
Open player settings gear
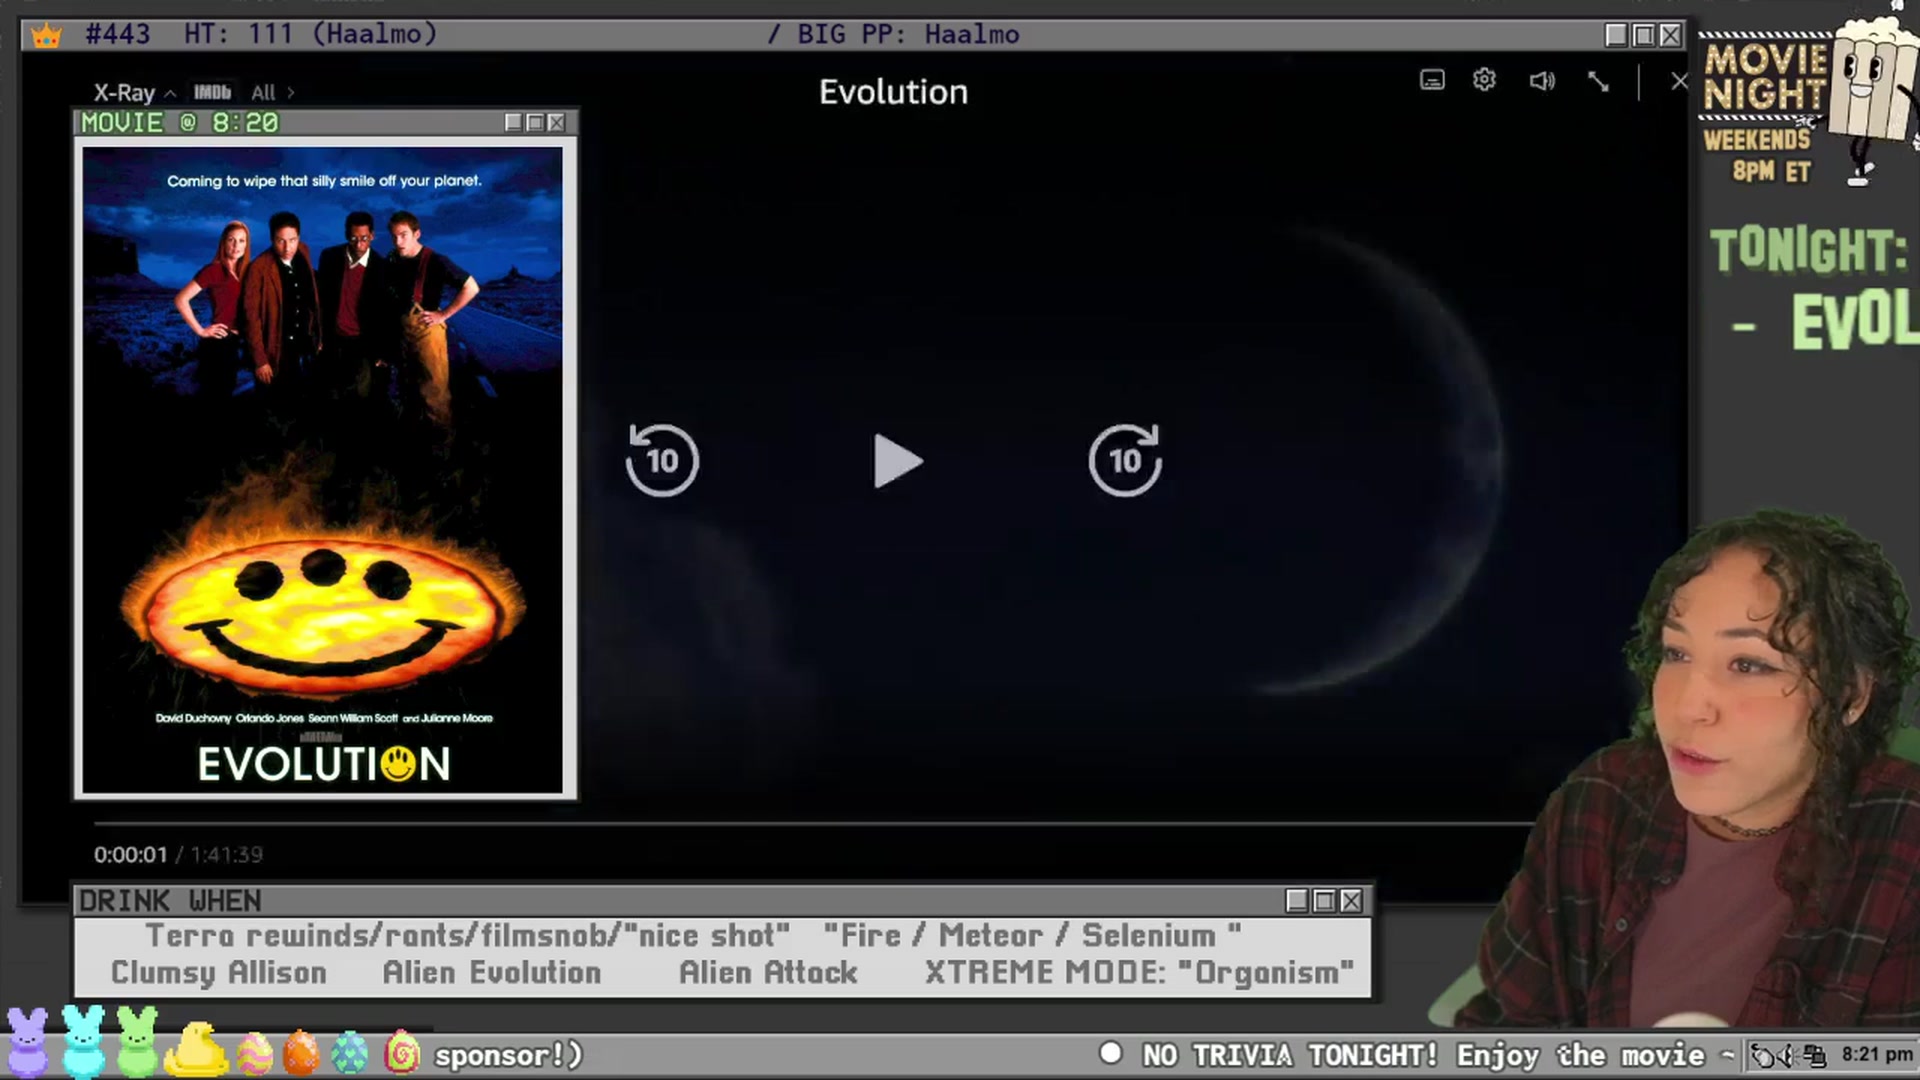pyautogui.click(x=1484, y=80)
